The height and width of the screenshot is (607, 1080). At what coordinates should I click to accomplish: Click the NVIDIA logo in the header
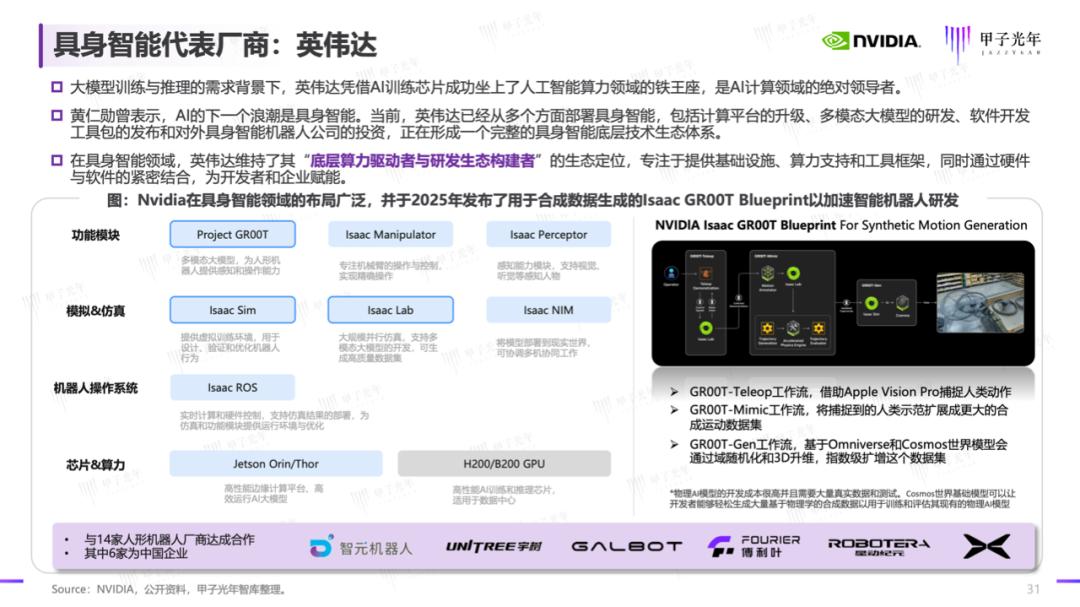[x=870, y=41]
